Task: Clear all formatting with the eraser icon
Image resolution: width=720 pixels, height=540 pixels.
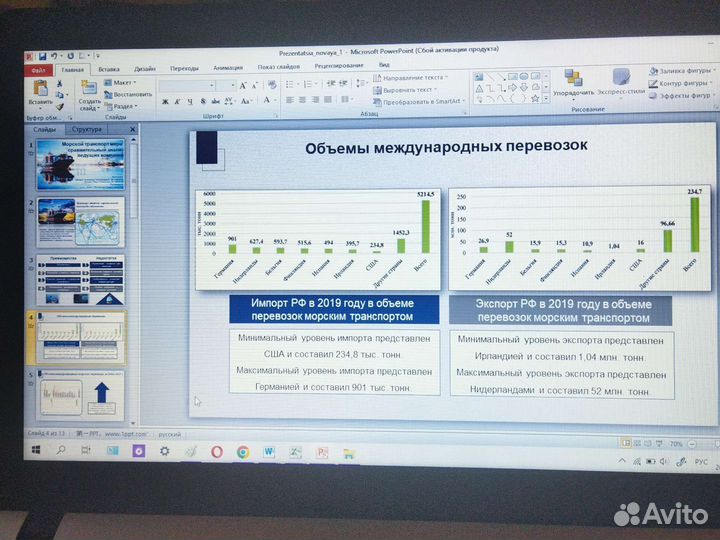Action: tap(272, 84)
